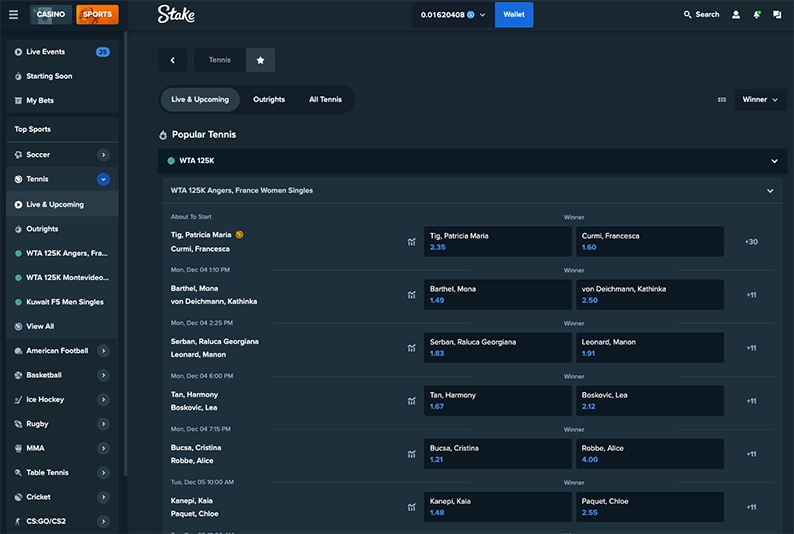The width and height of the screenshot is (794, 534).
Task: Switch to the All Tennis tab
Action: point(325,100)
